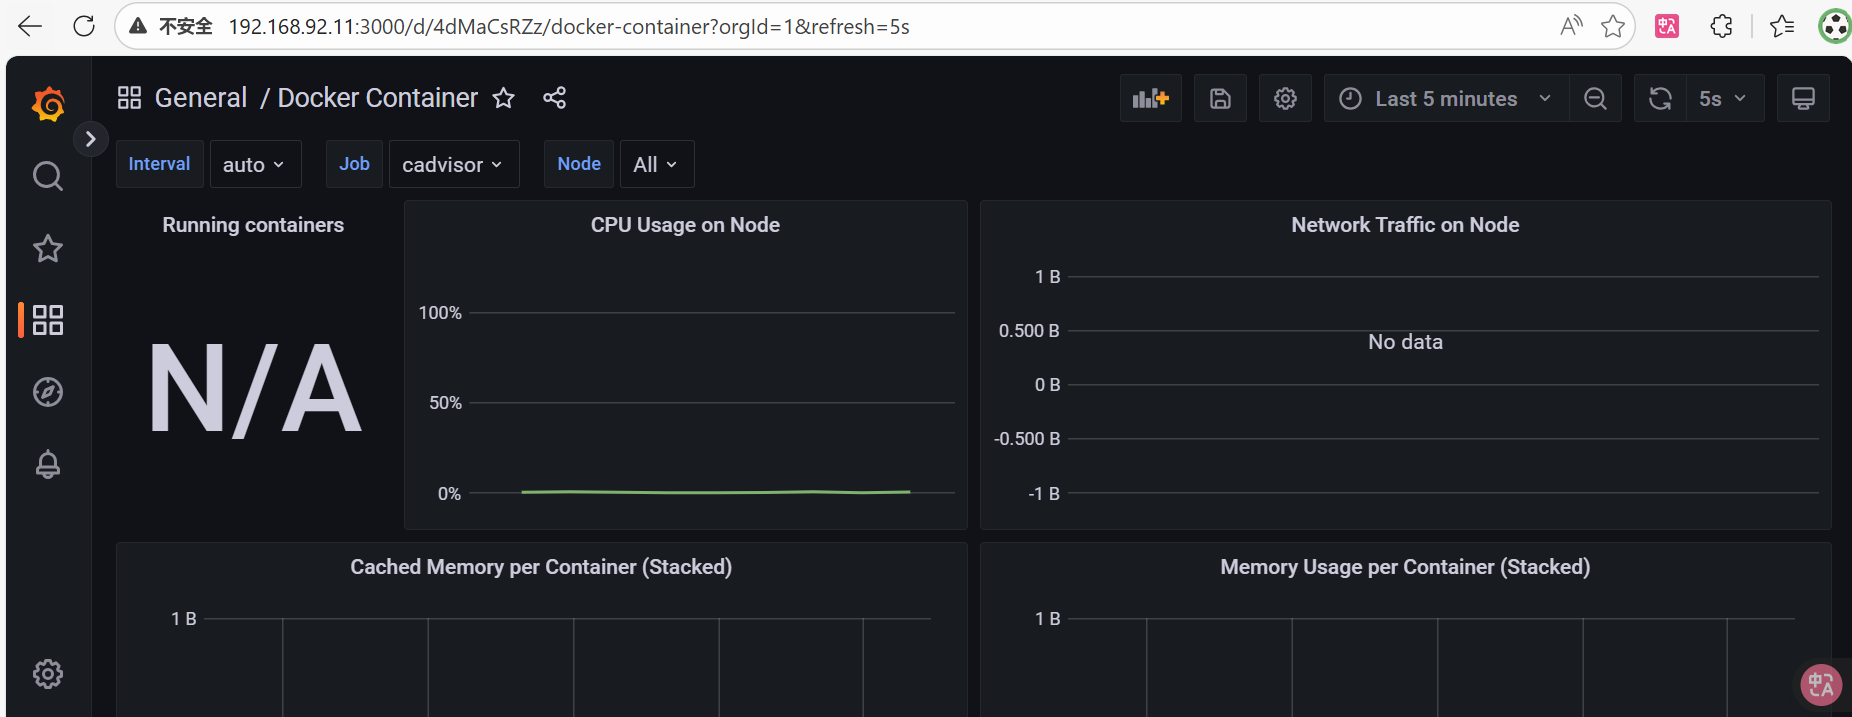Open browser read aloud icon
Viewport: 1852px width, 717px height.
click(x=1571, y=26)
